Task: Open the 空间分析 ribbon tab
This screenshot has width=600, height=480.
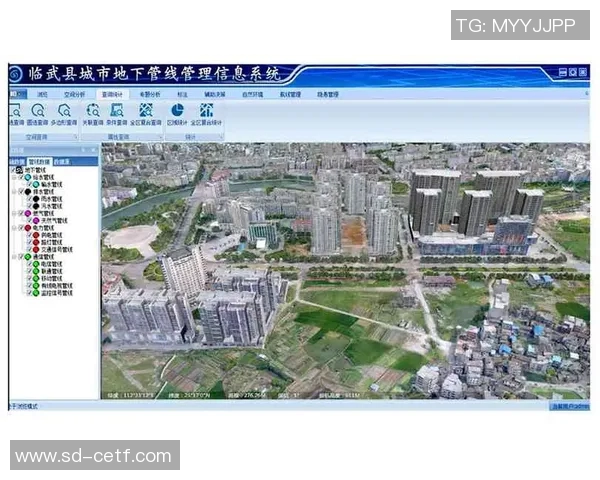Action: [73, 93]
